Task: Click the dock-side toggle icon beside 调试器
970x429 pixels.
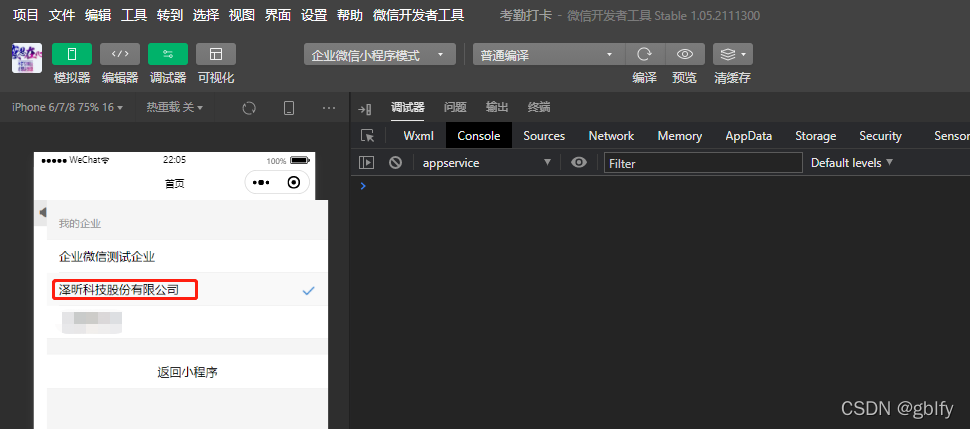Action: coord(365,110)
